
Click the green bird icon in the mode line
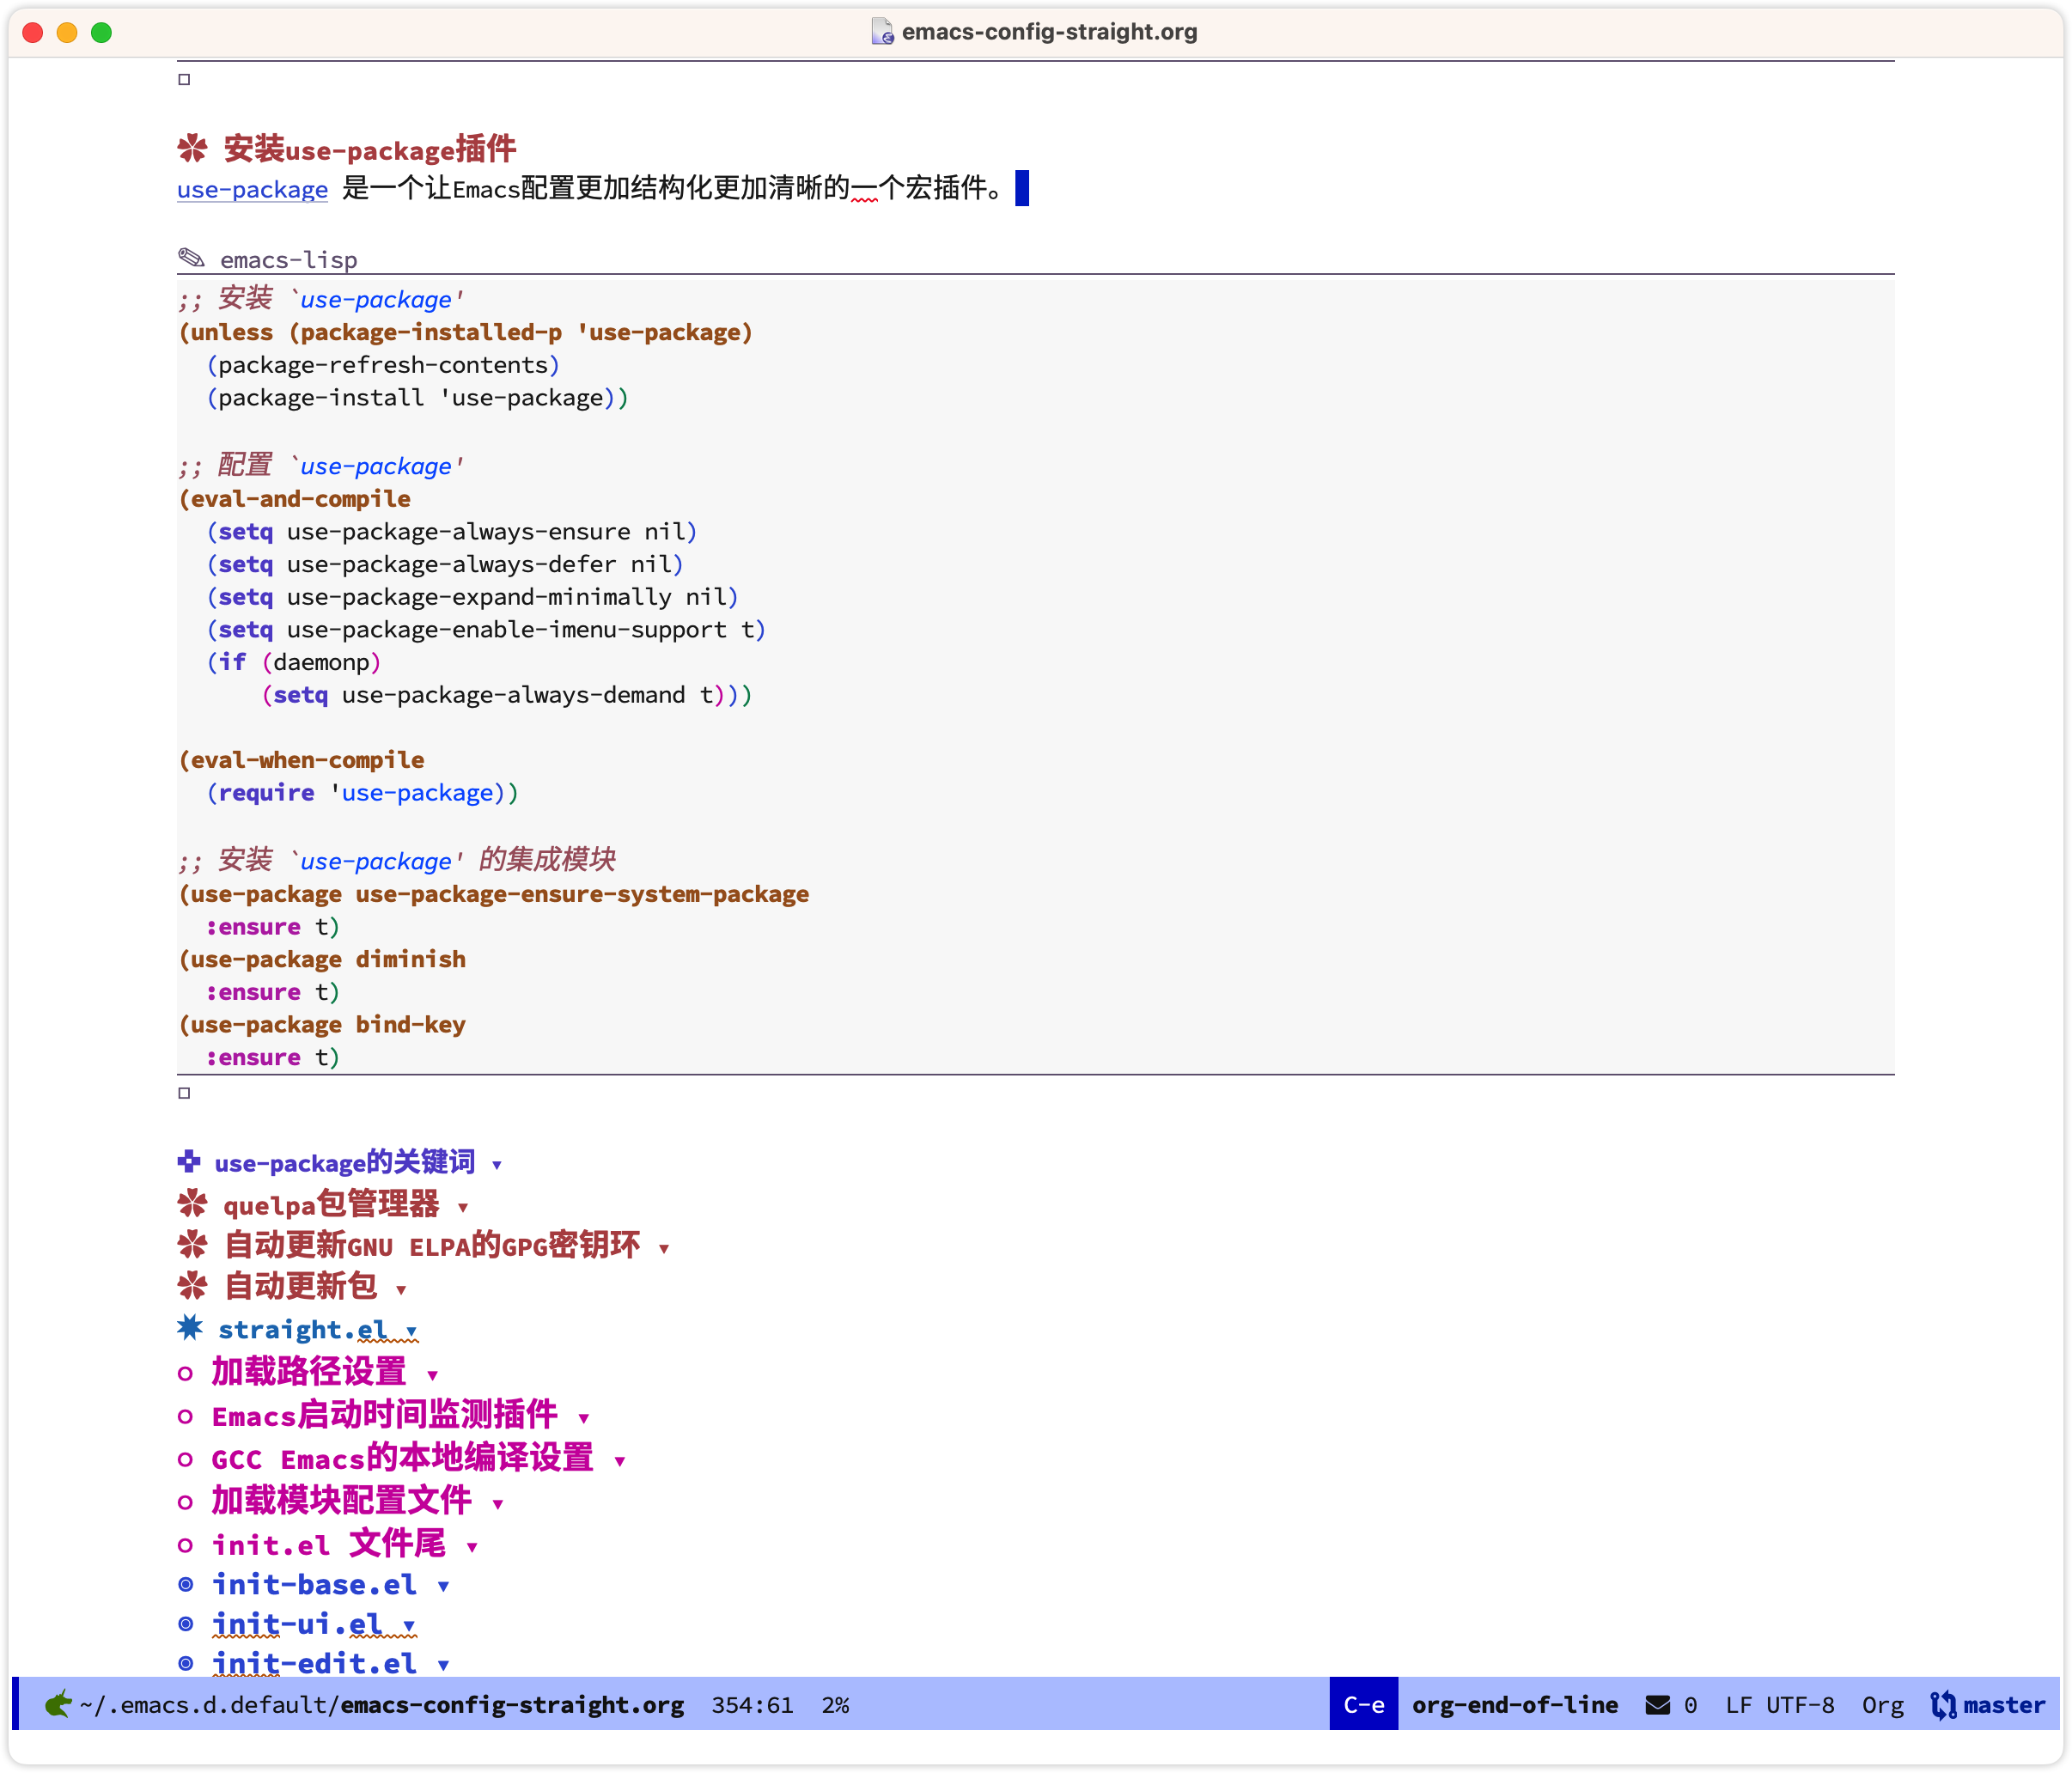(x=58, y=1704)
